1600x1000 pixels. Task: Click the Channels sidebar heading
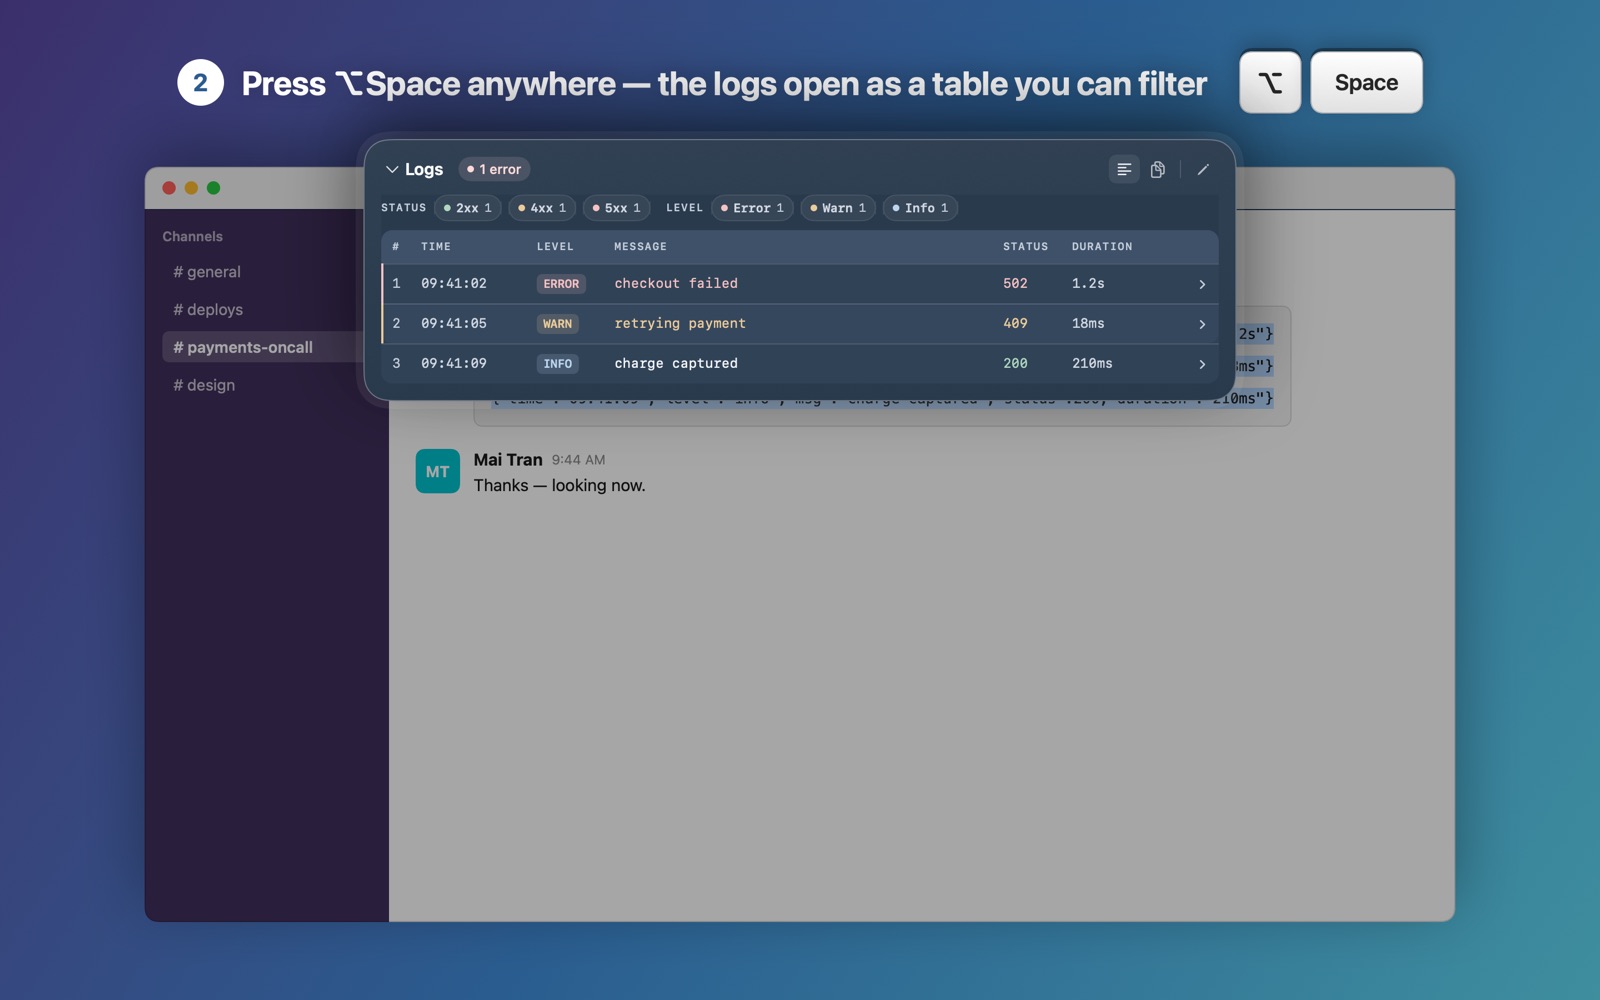click(193, 236)
